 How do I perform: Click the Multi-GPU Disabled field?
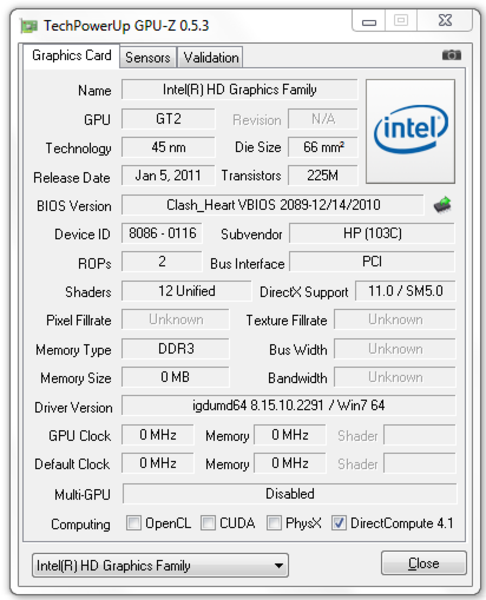(290, 494)
